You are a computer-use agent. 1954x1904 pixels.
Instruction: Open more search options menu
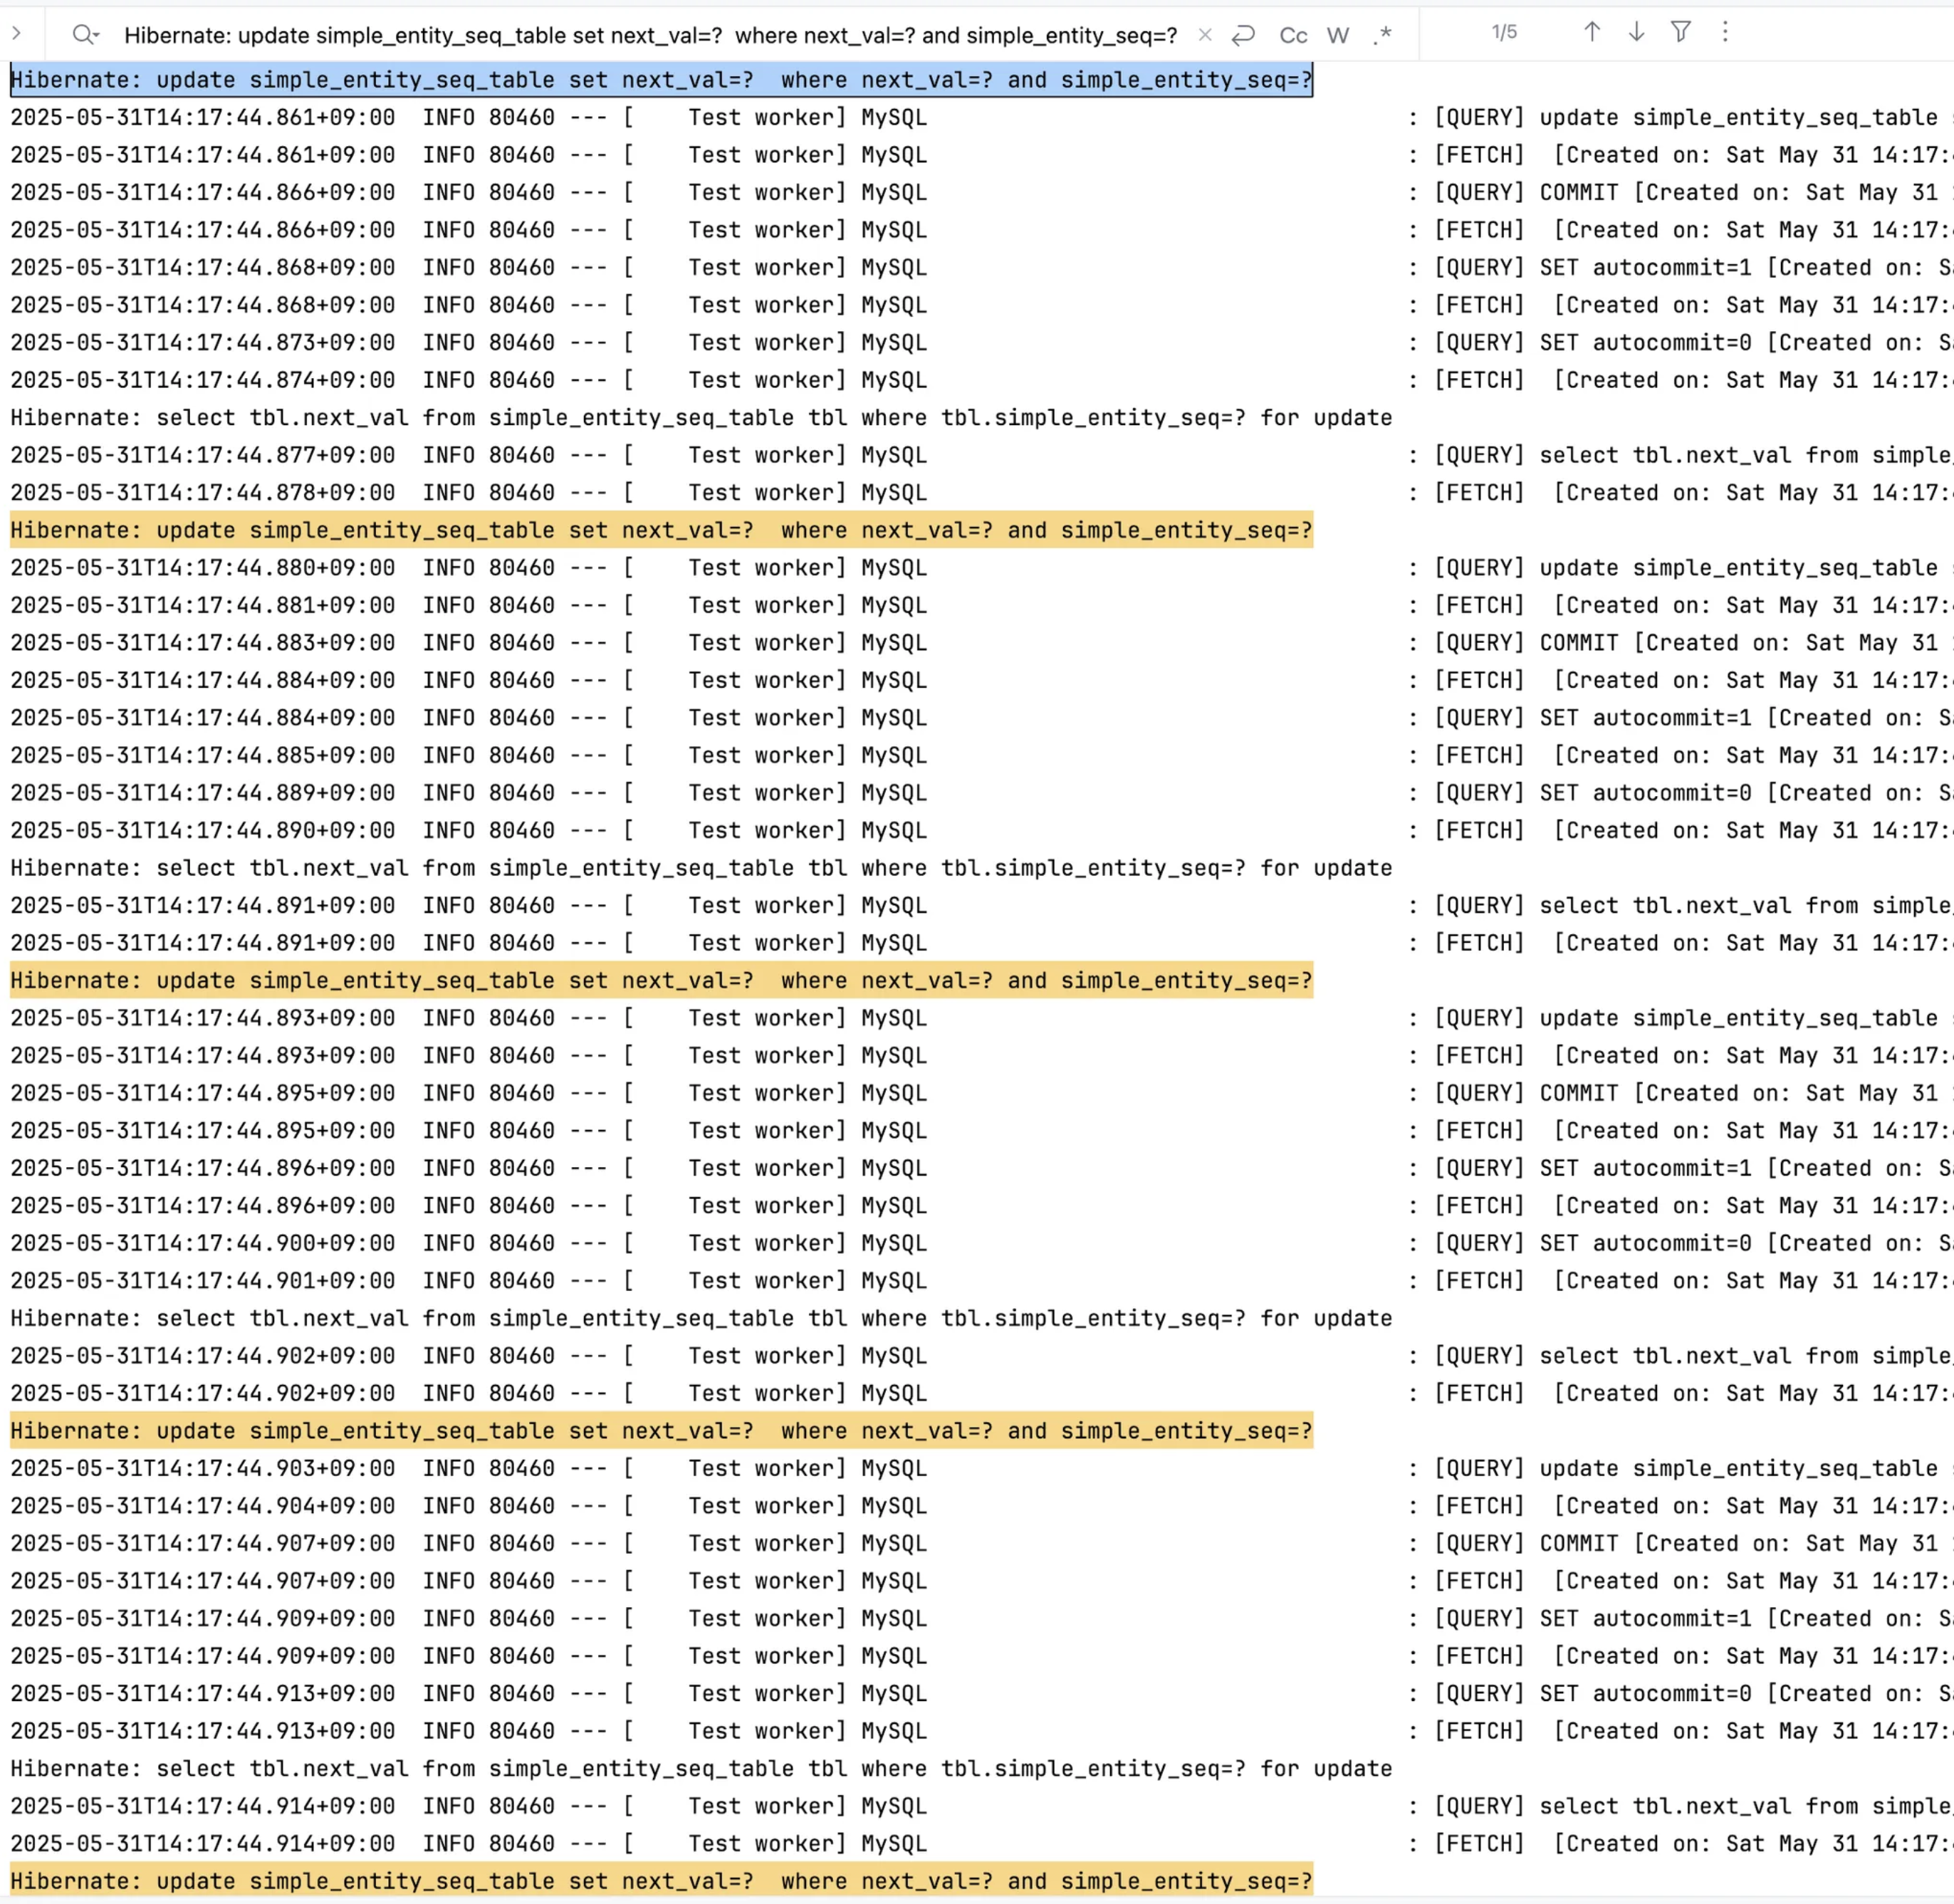(1725, 32)
